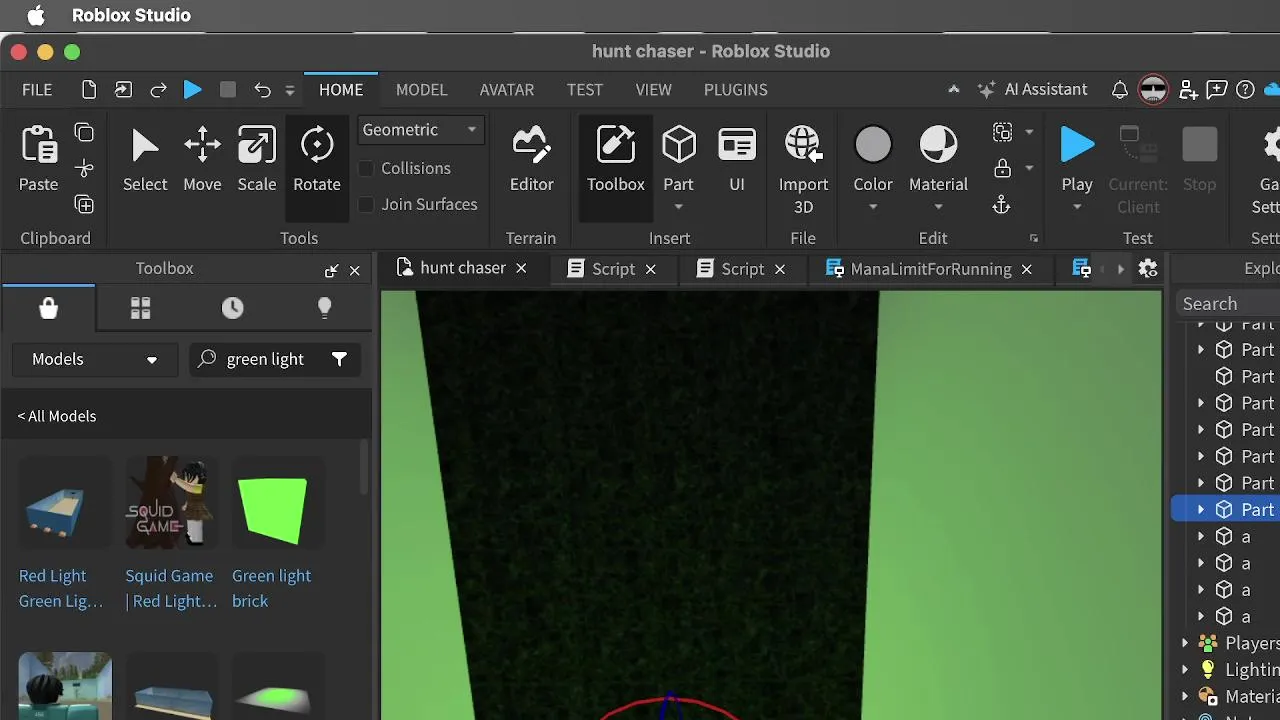Open the dropdown arrow under Material

[x=938, y=207]
